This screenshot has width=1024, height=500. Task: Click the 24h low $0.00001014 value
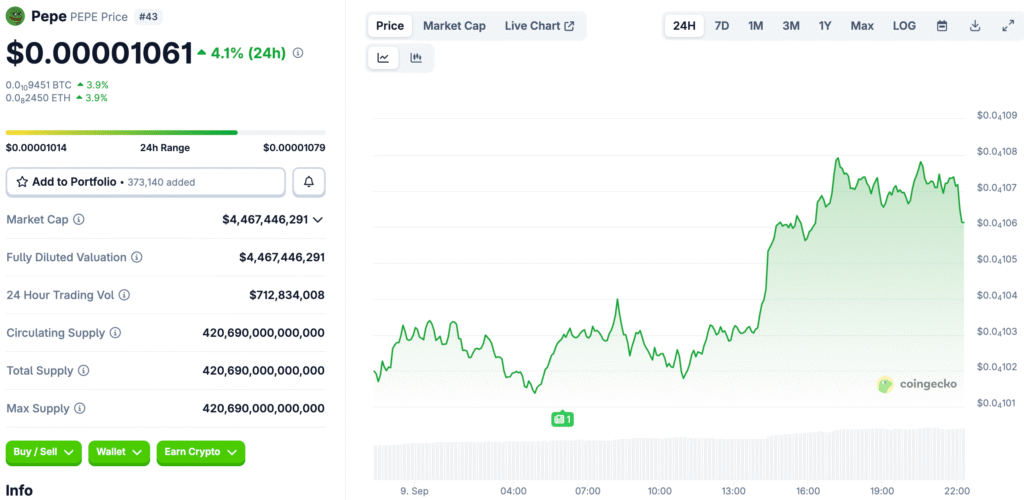click(x=36, y=148)
